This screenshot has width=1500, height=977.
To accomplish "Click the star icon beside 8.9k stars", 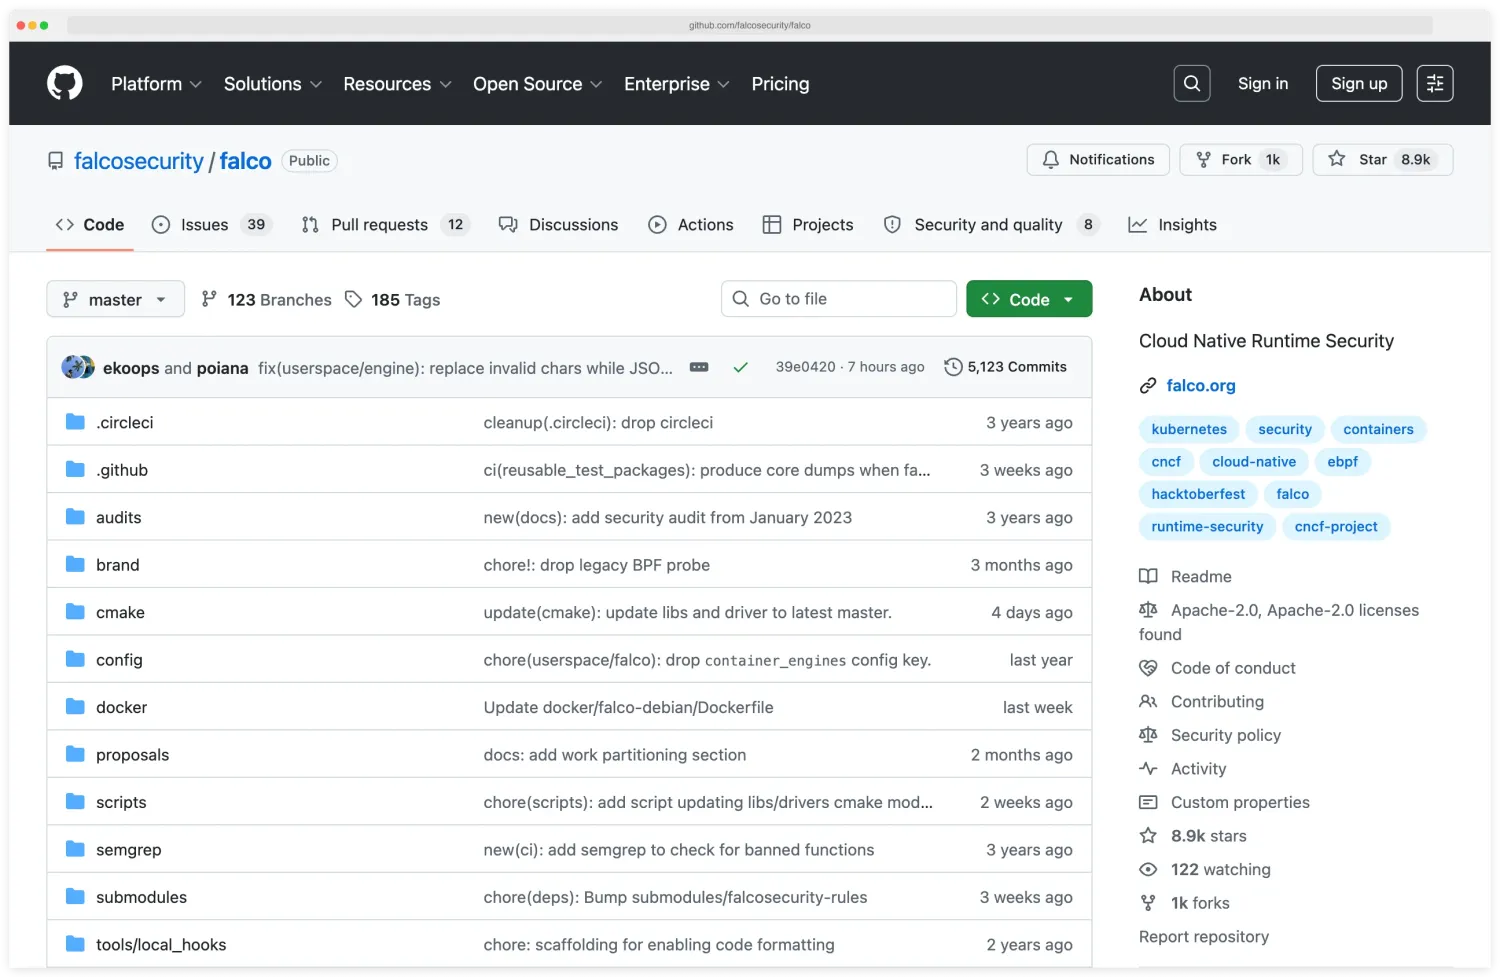I will coord(1148,836).
